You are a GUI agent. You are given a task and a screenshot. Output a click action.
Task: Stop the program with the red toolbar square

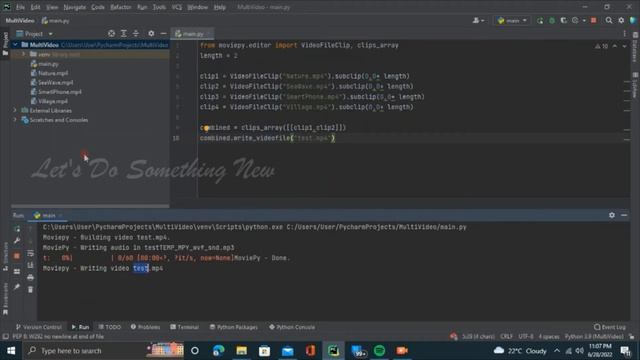(x=593, y=20)
